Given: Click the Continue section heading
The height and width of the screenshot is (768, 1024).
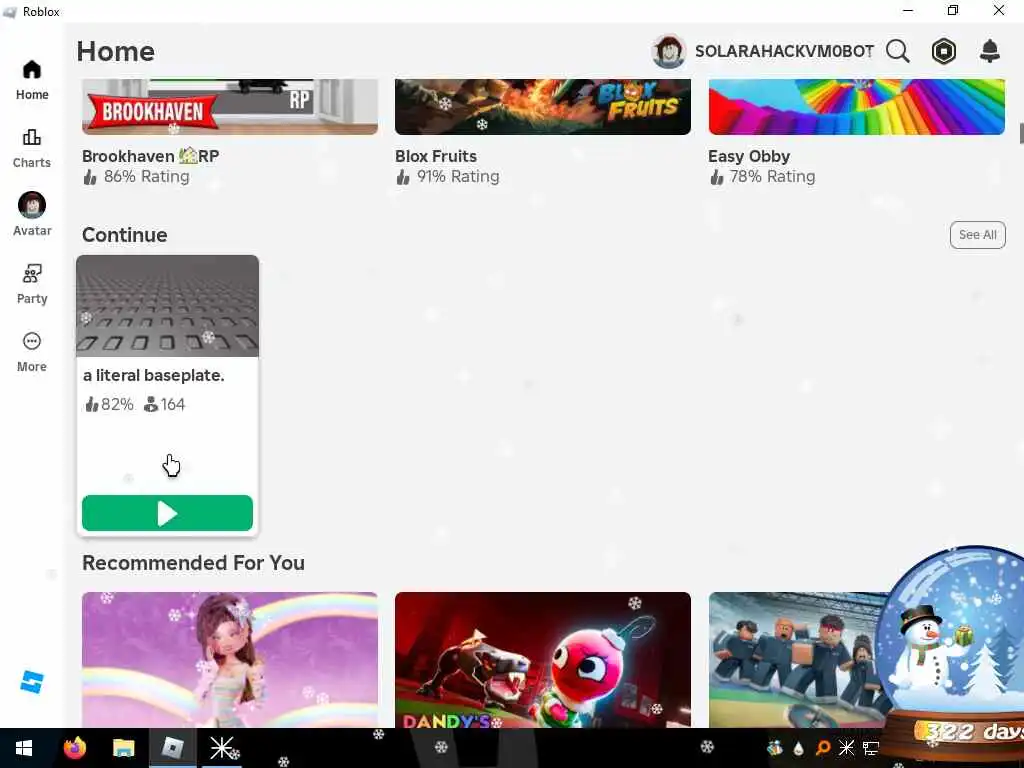Looking at the screenshot, I should 125,235.
